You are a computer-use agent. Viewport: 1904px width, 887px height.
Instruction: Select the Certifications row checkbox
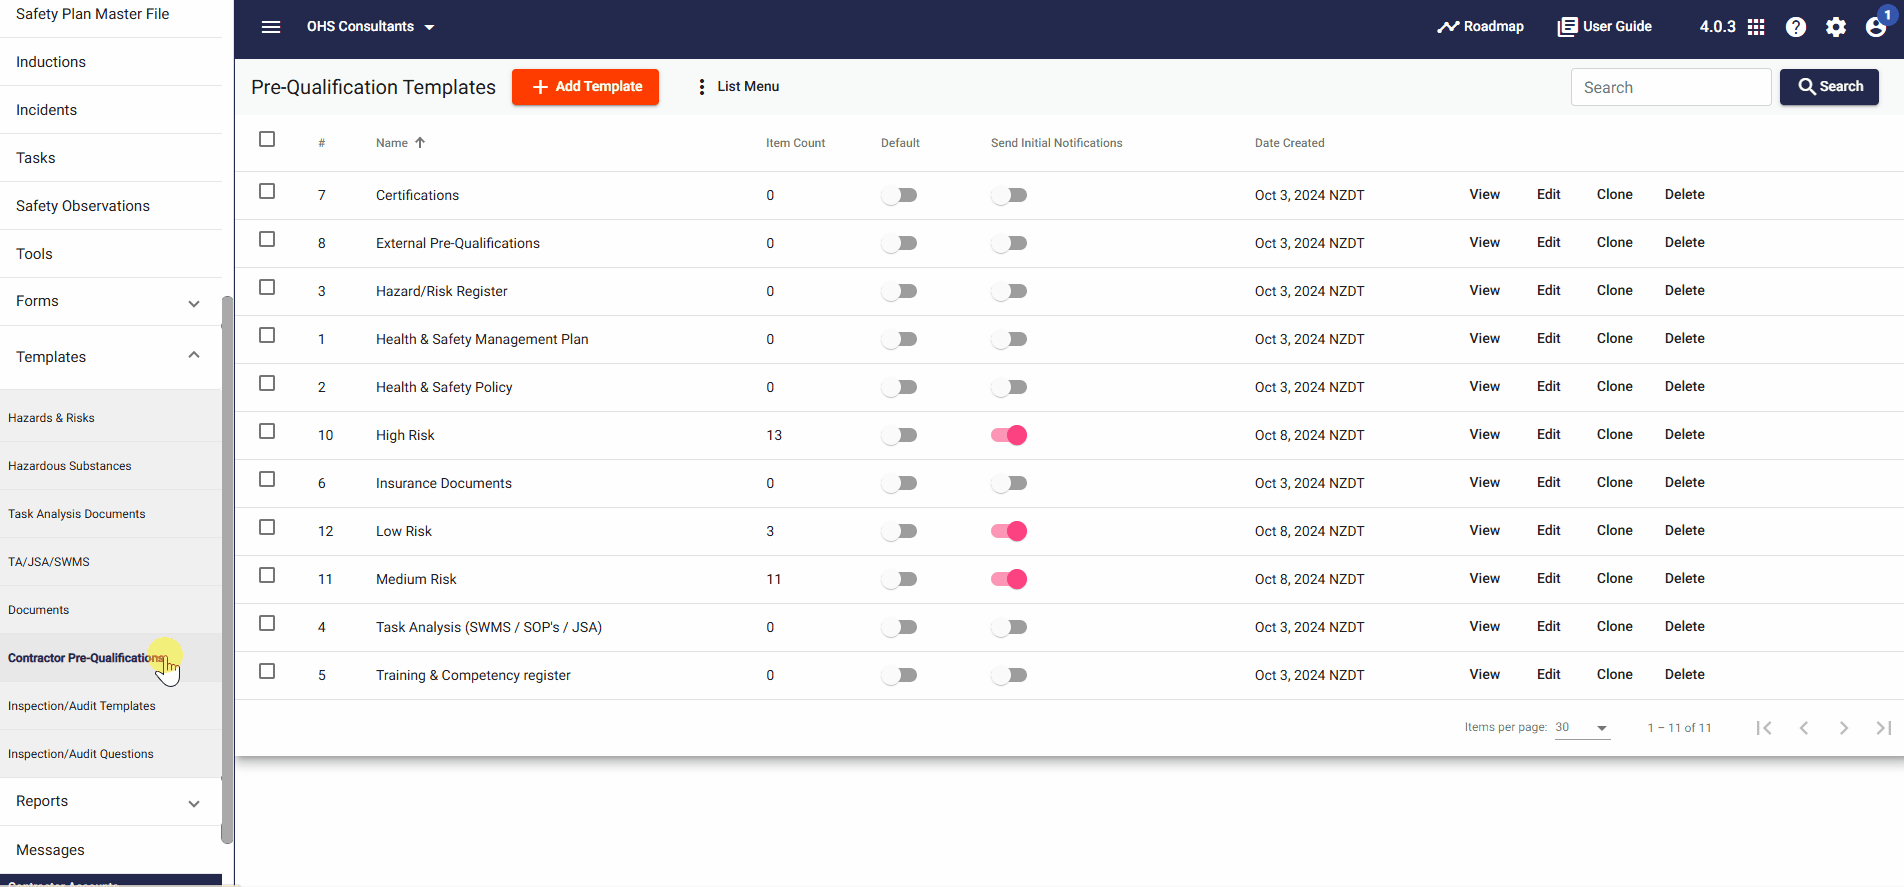267,191
